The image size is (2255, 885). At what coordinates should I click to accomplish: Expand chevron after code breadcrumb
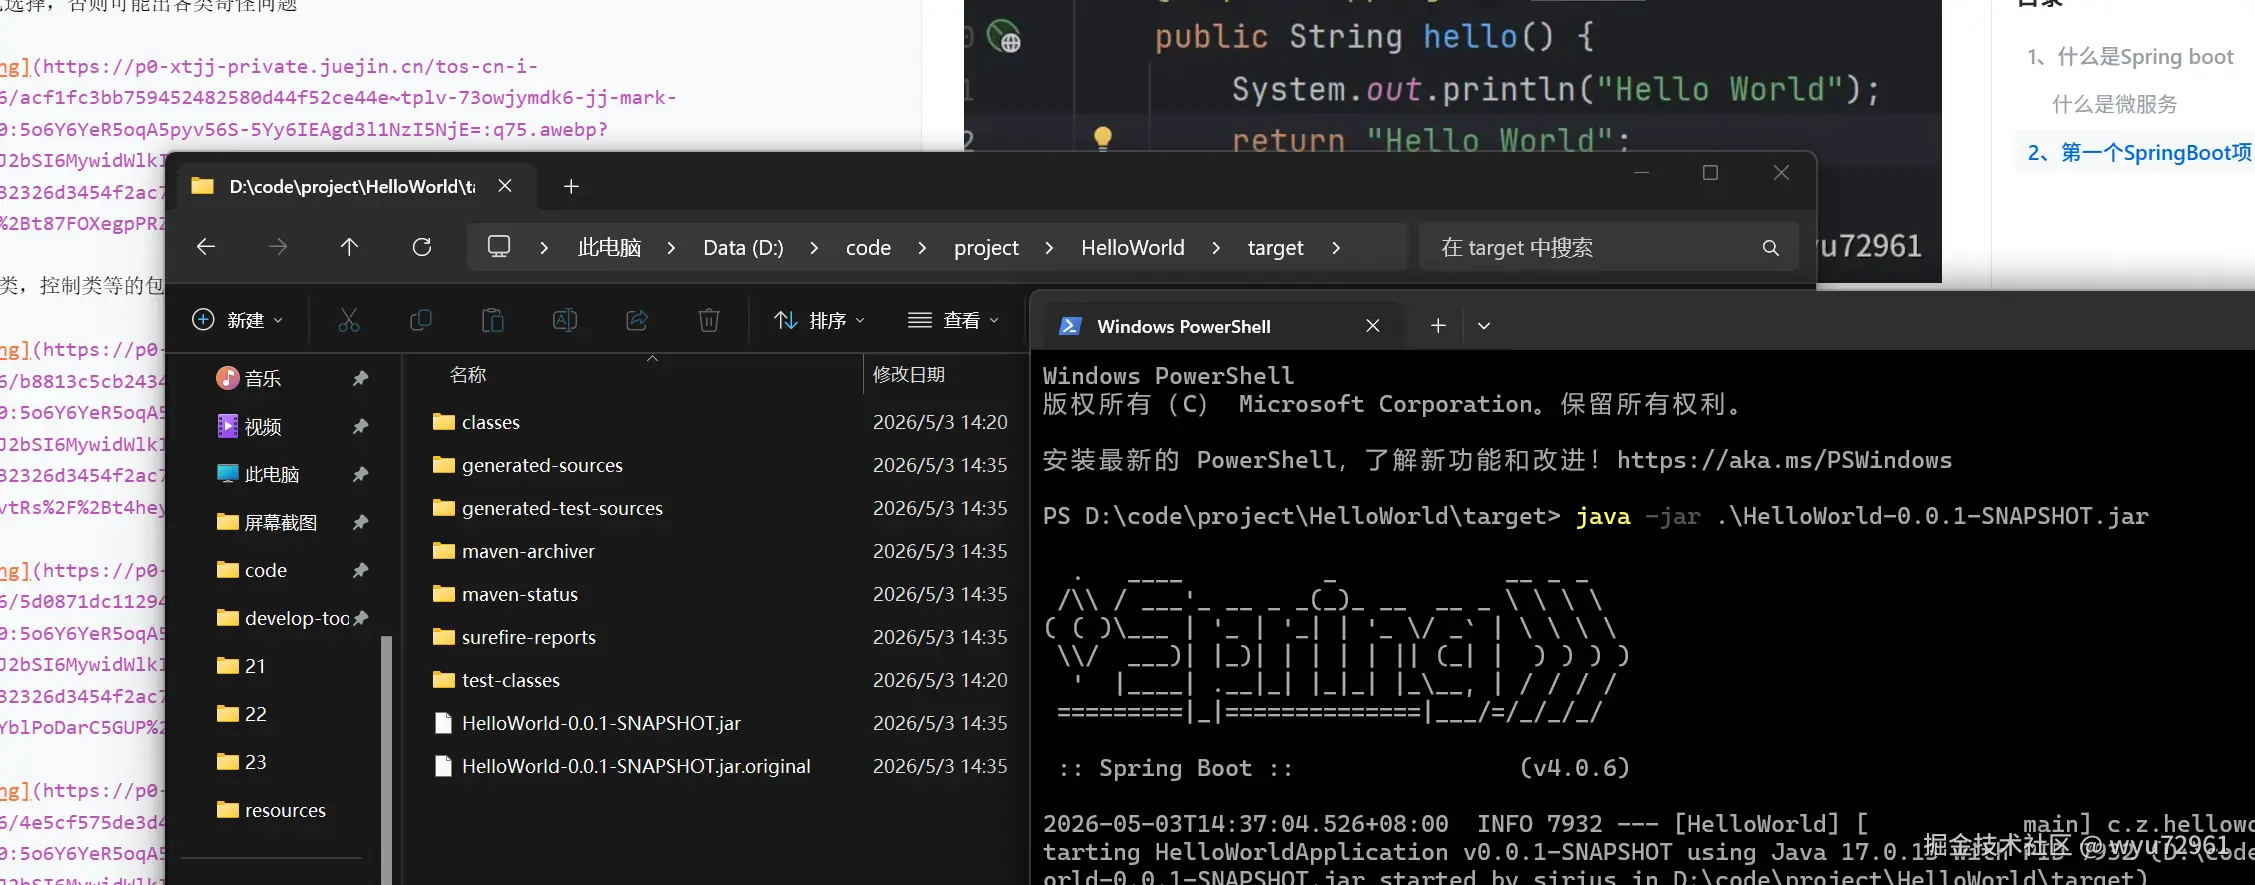(922, 248)
